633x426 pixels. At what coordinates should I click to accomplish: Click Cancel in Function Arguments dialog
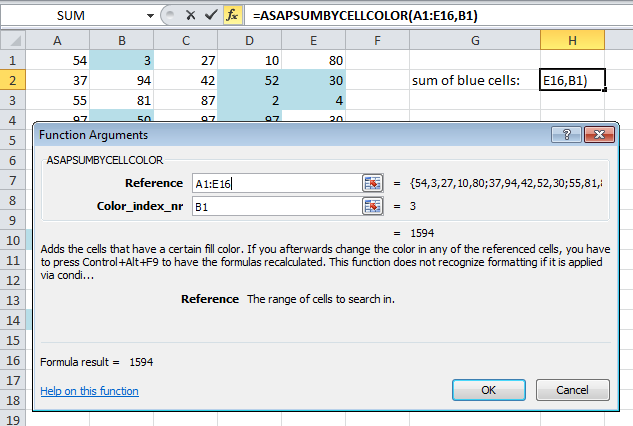coord(572,390)
